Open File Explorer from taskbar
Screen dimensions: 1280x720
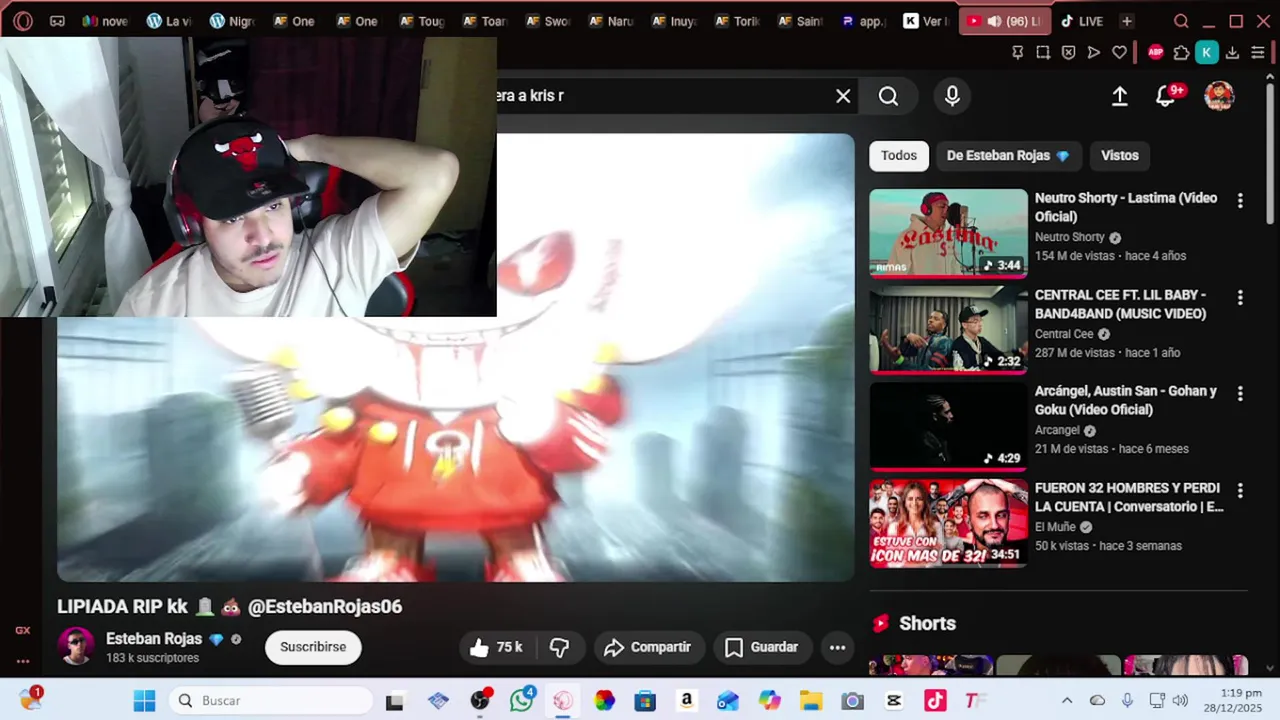point(810,700)
